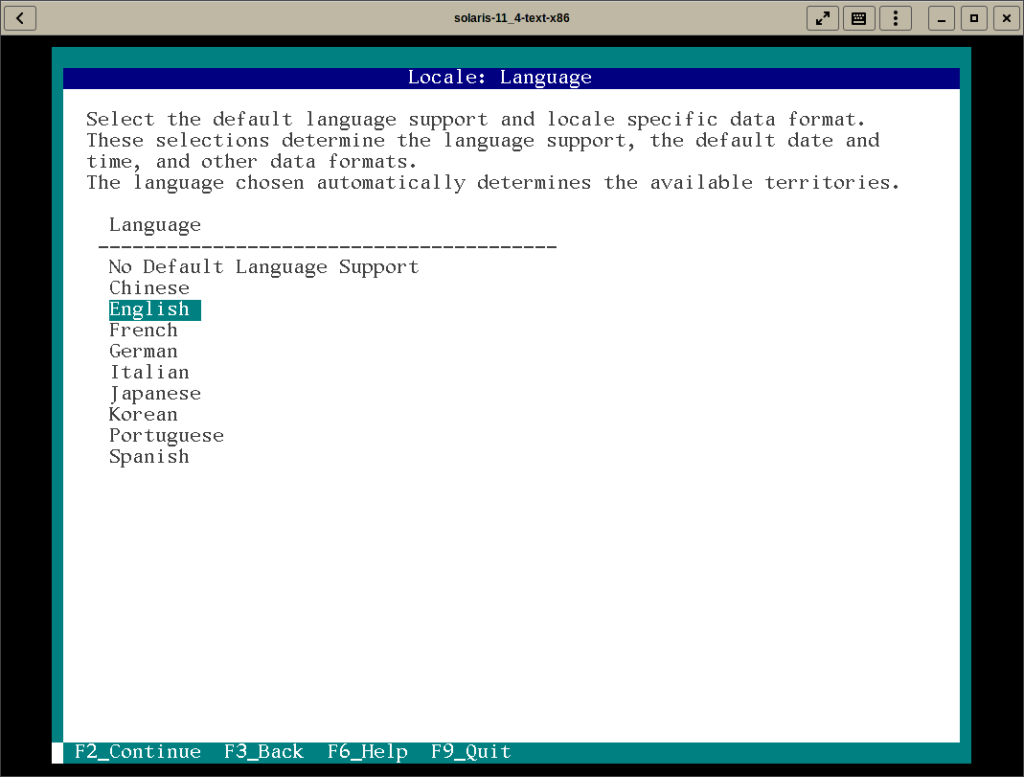Select No Default Language Support
1024x777 pixels.
pos(263,267)
